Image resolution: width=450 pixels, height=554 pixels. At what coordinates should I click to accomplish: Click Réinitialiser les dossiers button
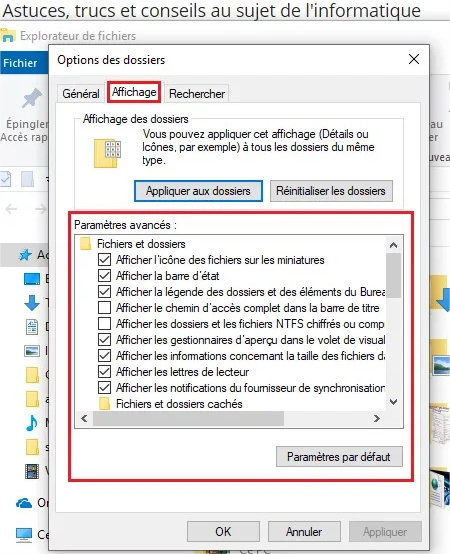(331, 191)
